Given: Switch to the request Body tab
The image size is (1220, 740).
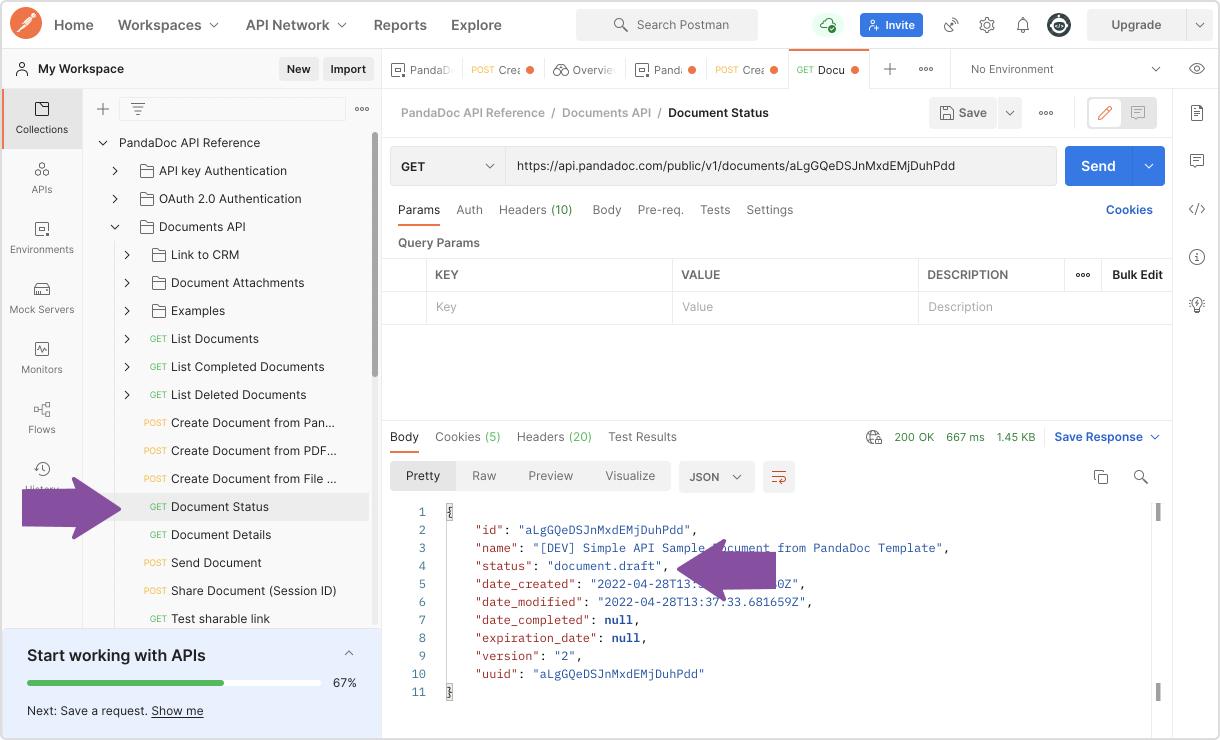Looking at the screenshot, I should (x=606, y=210).
